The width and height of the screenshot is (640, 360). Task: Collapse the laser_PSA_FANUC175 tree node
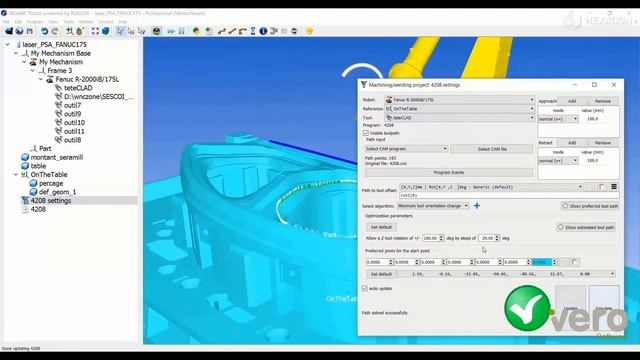(x=8, y=44)
